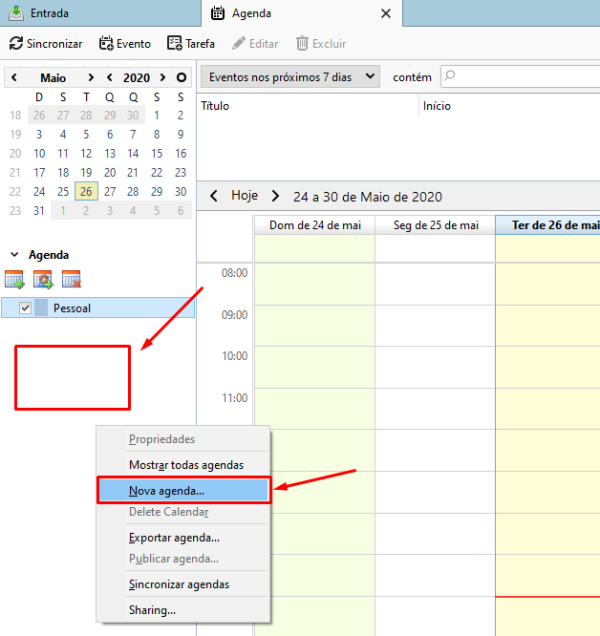Image resolution: width=600 pixels, height=636 pixels.
Task: Click the first calendar icon under Agenda
Action: 15,280
